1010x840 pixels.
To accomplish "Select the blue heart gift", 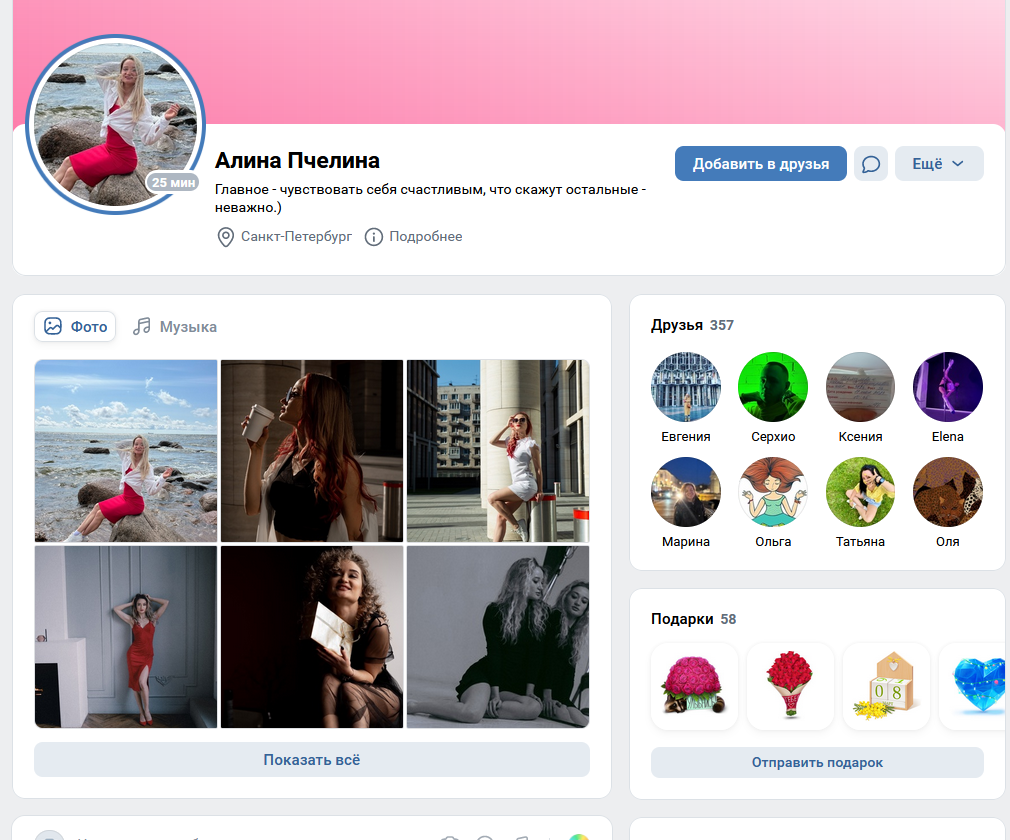I will point(975,686).
